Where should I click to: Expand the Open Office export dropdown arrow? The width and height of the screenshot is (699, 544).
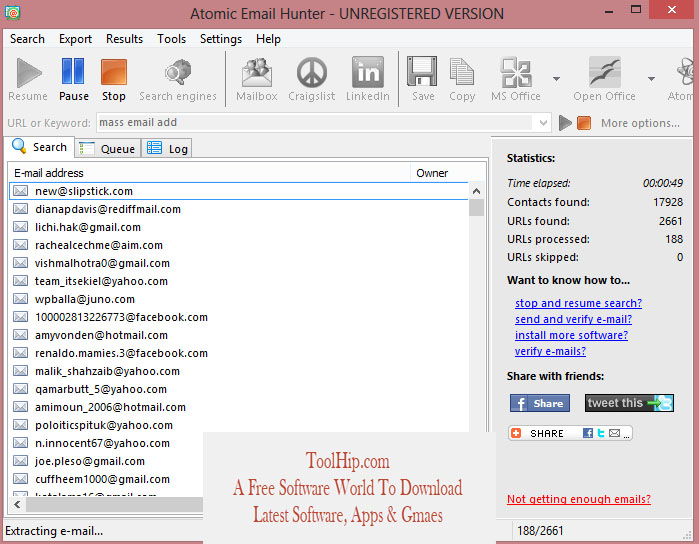[651, 79]
